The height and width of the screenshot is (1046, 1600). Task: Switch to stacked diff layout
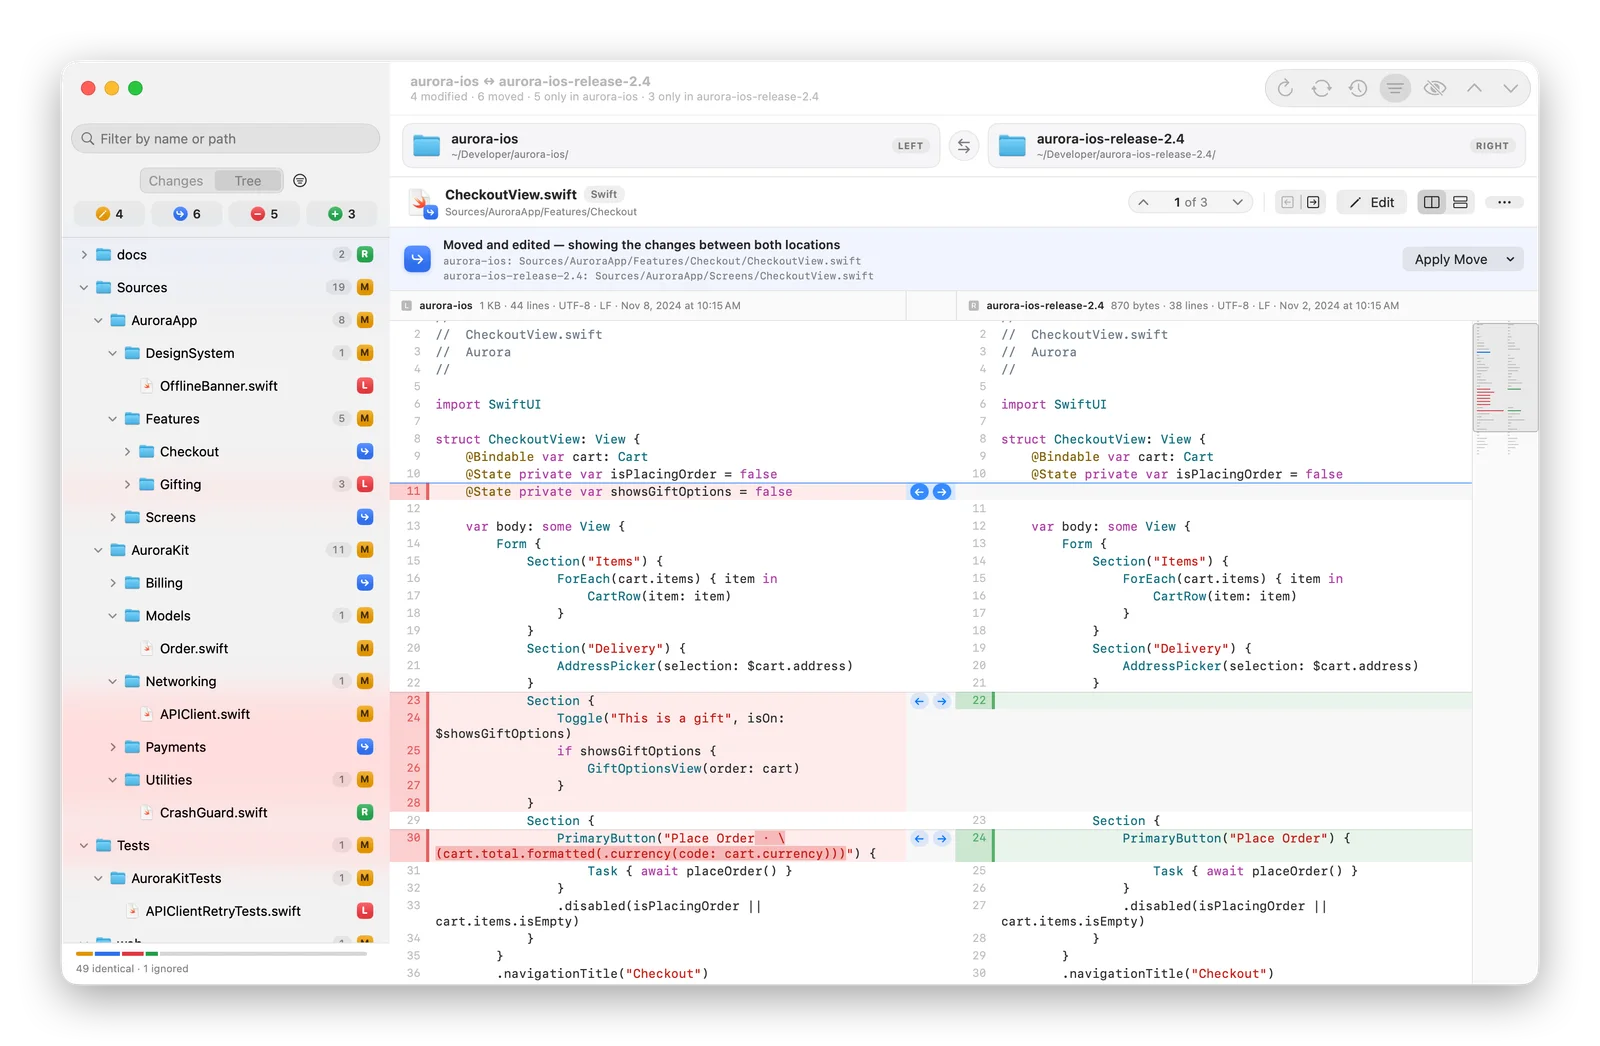1460,202
